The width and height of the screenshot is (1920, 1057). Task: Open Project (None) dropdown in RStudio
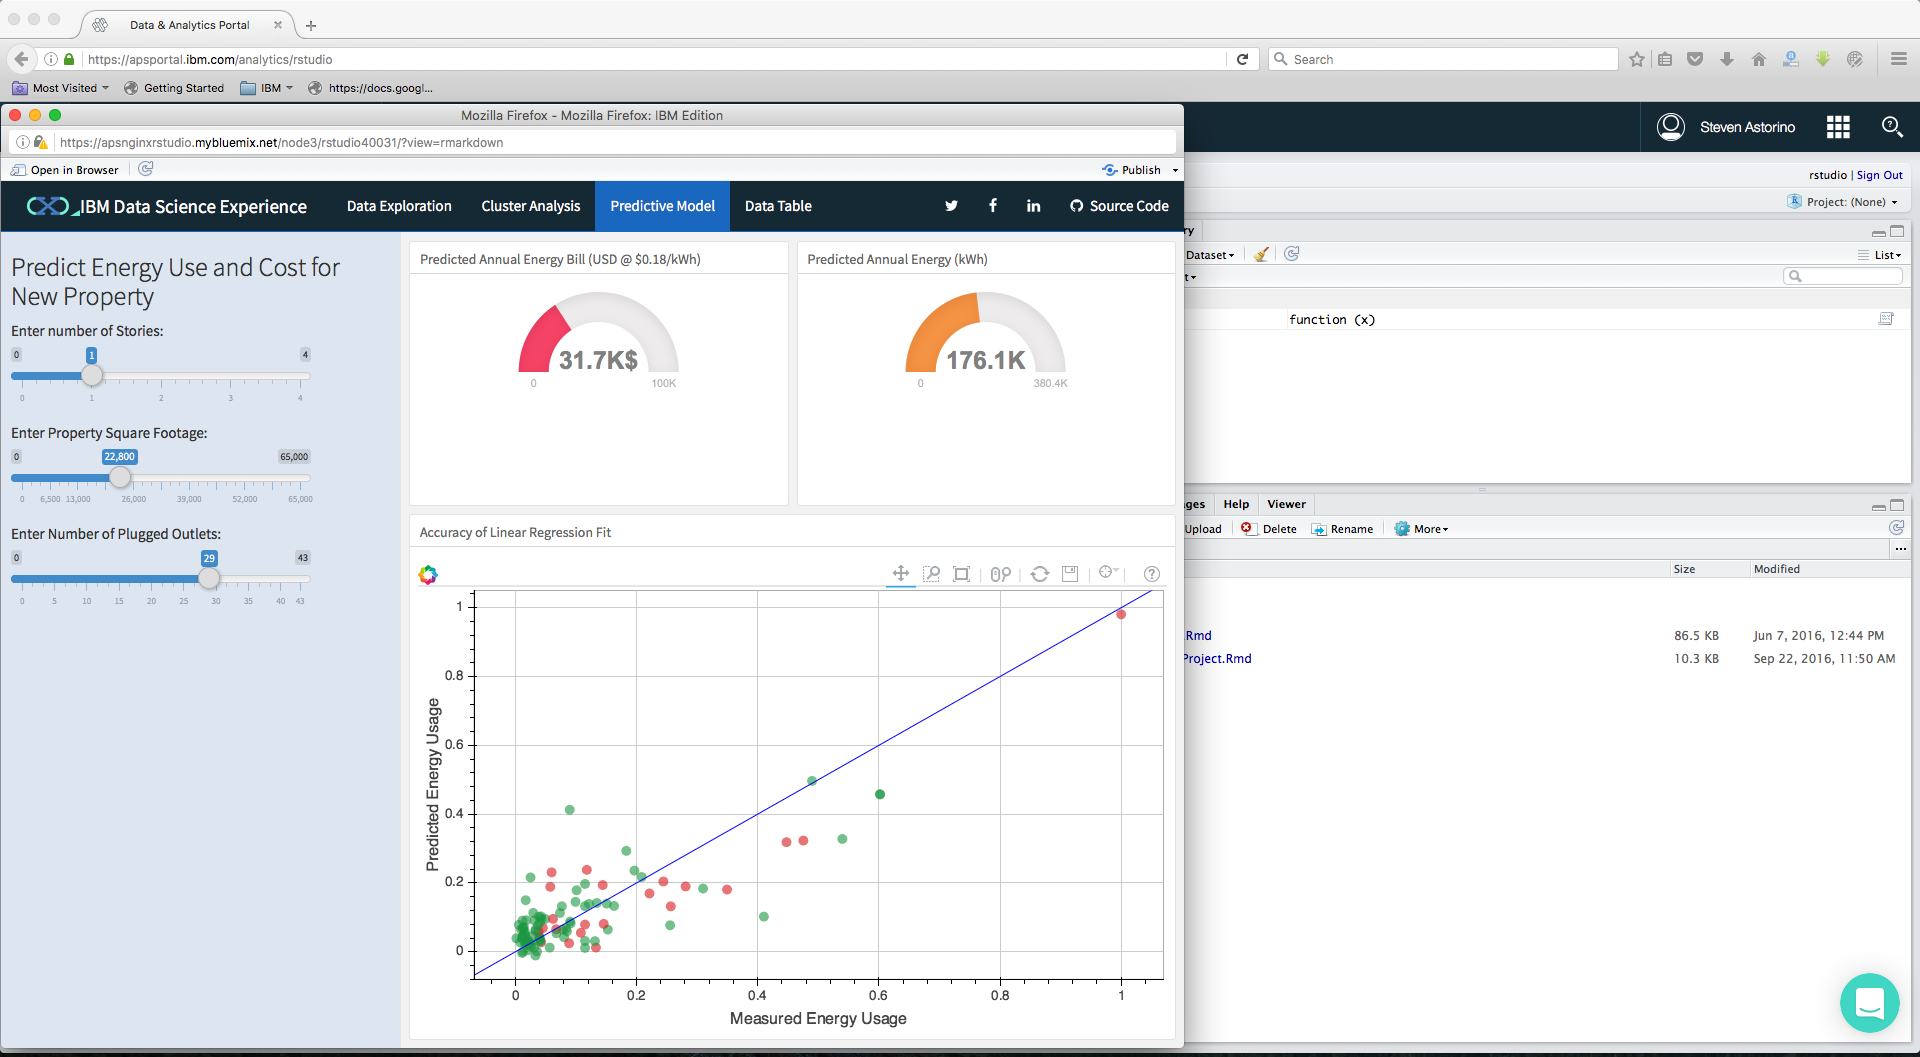[x=1843, y=202]
